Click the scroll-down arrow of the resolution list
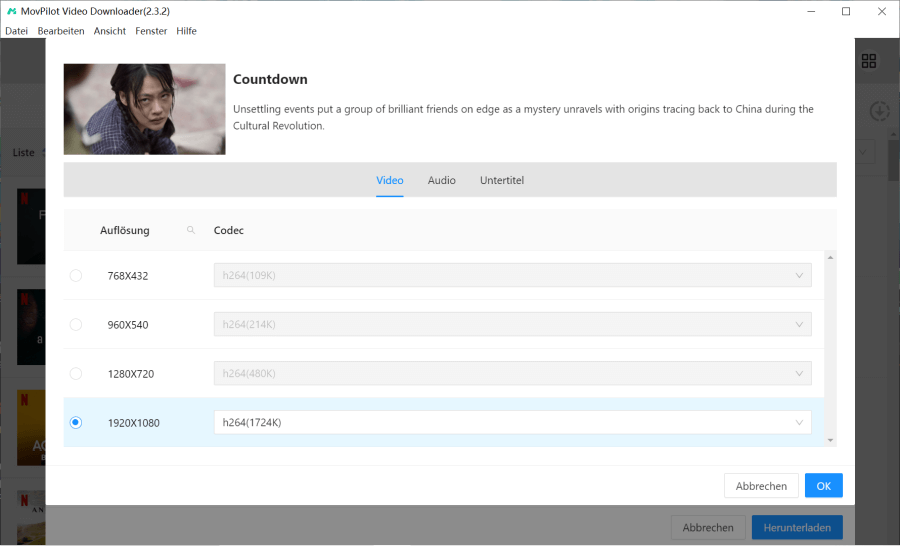 [830, 440]
